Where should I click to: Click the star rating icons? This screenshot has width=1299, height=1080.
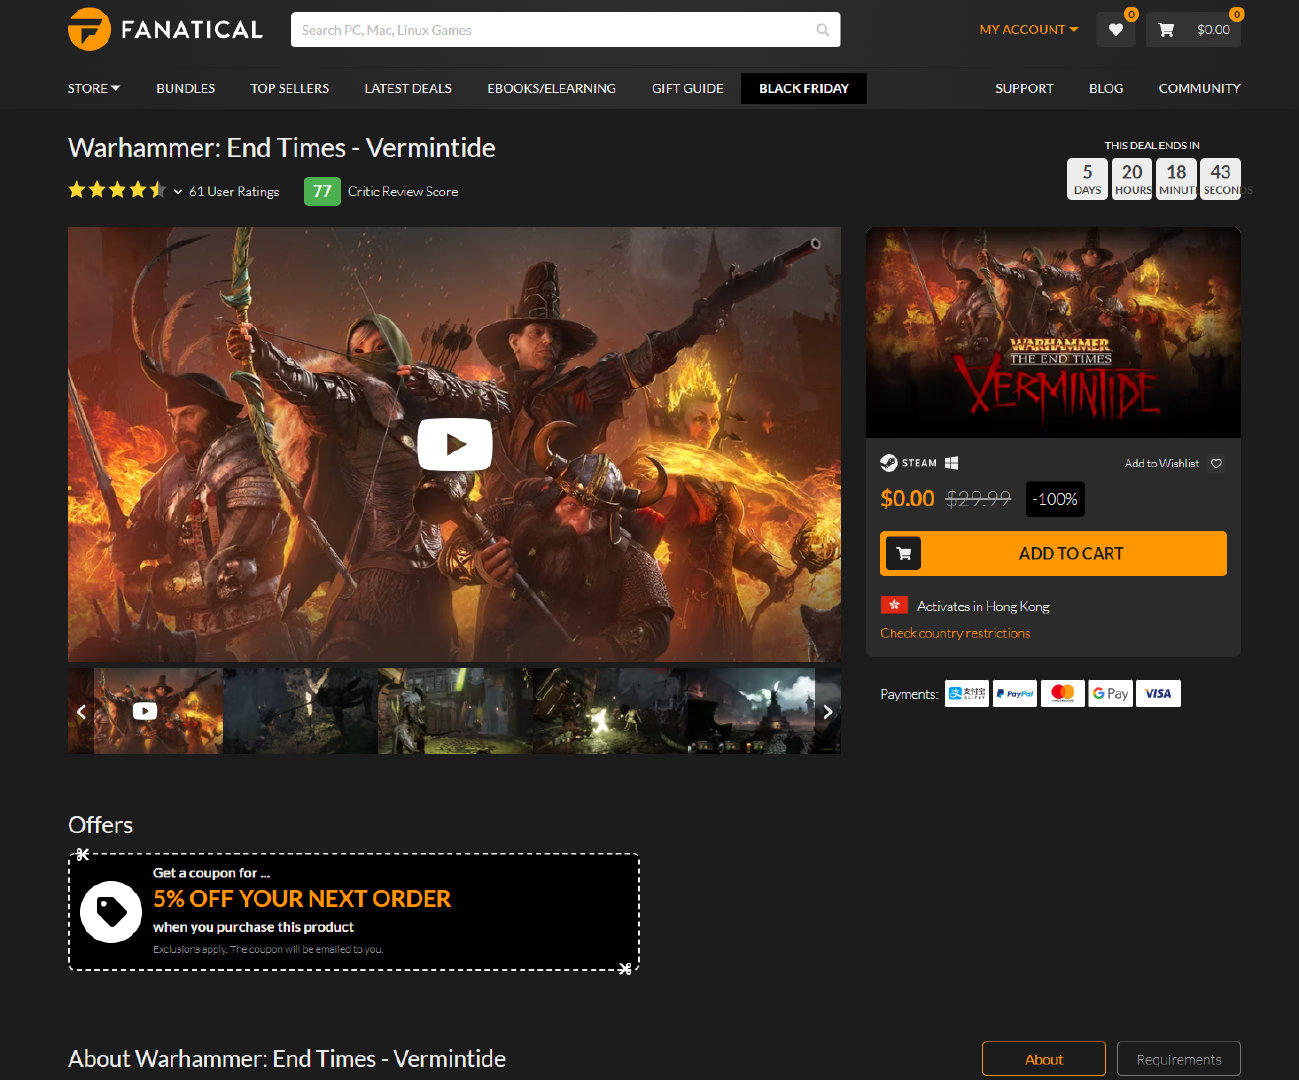coord(117,190)
